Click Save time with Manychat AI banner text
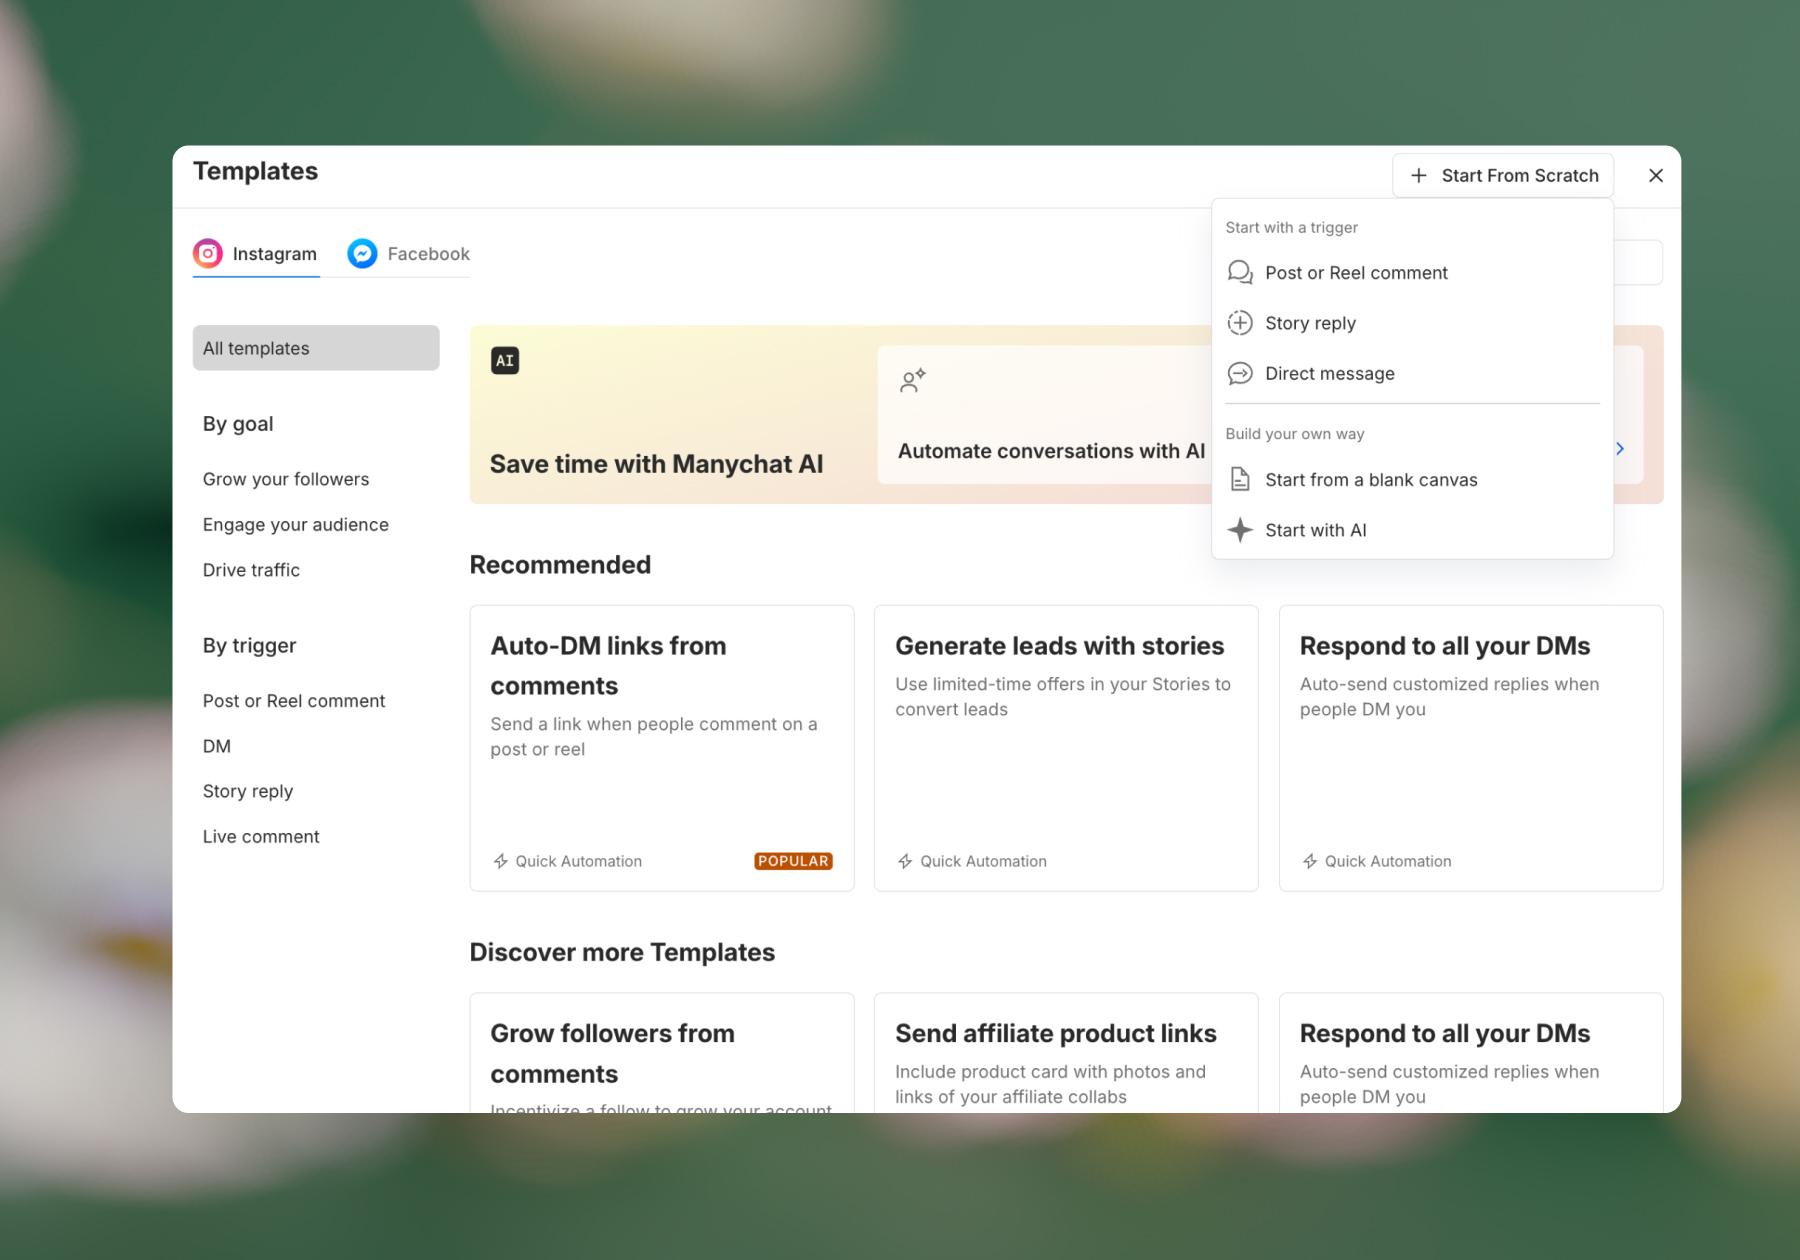This screenshot has height=1260, width=1800. [656, 464]
